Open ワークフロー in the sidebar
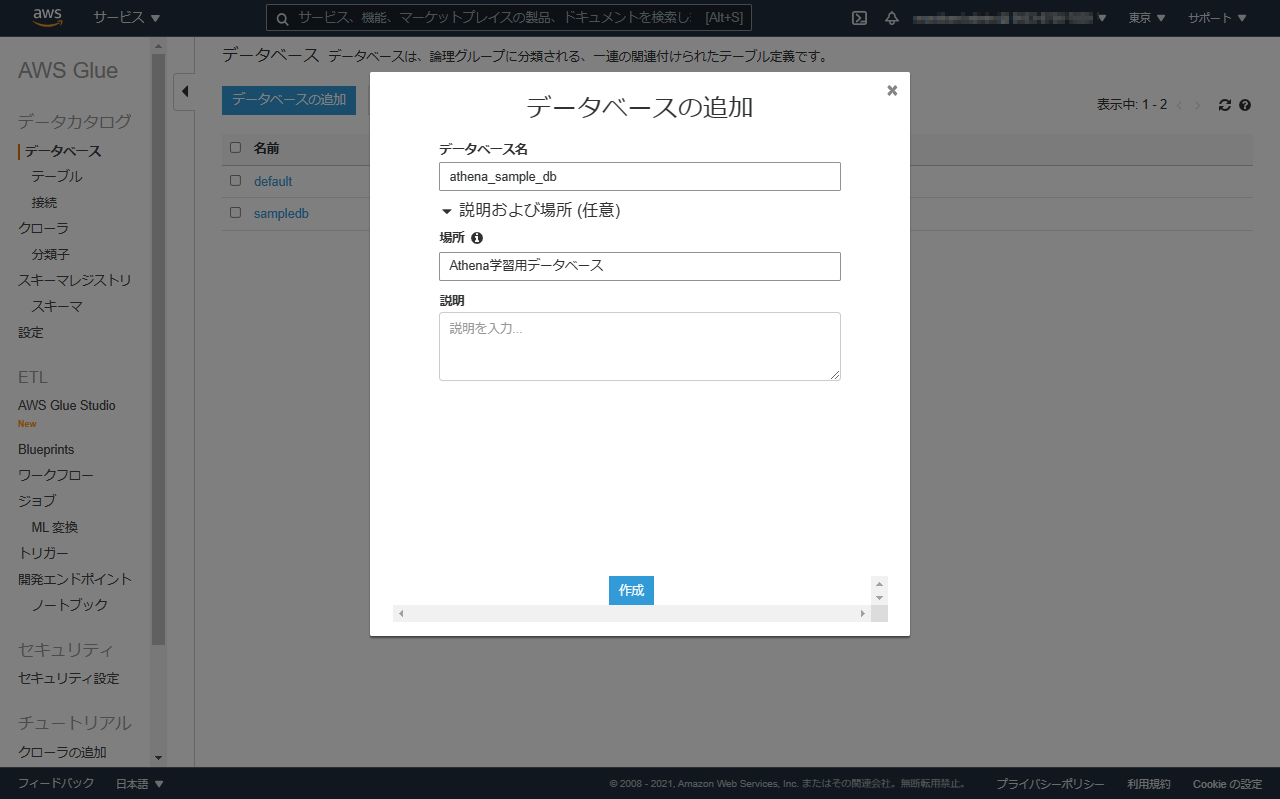 pyautogui.click(x=56, y=476)
